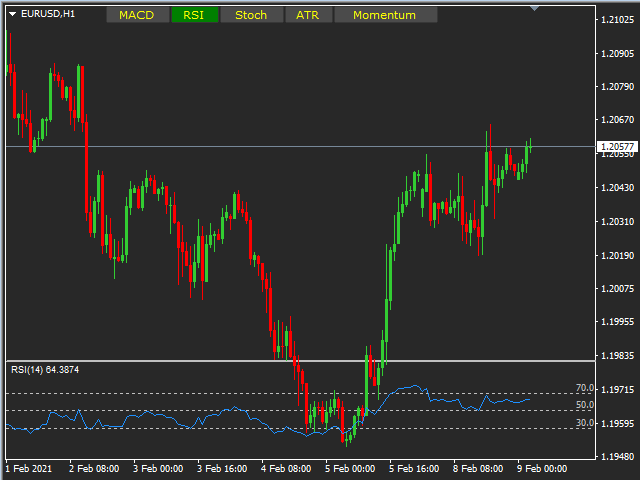Click the MACD indicator button

coord(136,15)
